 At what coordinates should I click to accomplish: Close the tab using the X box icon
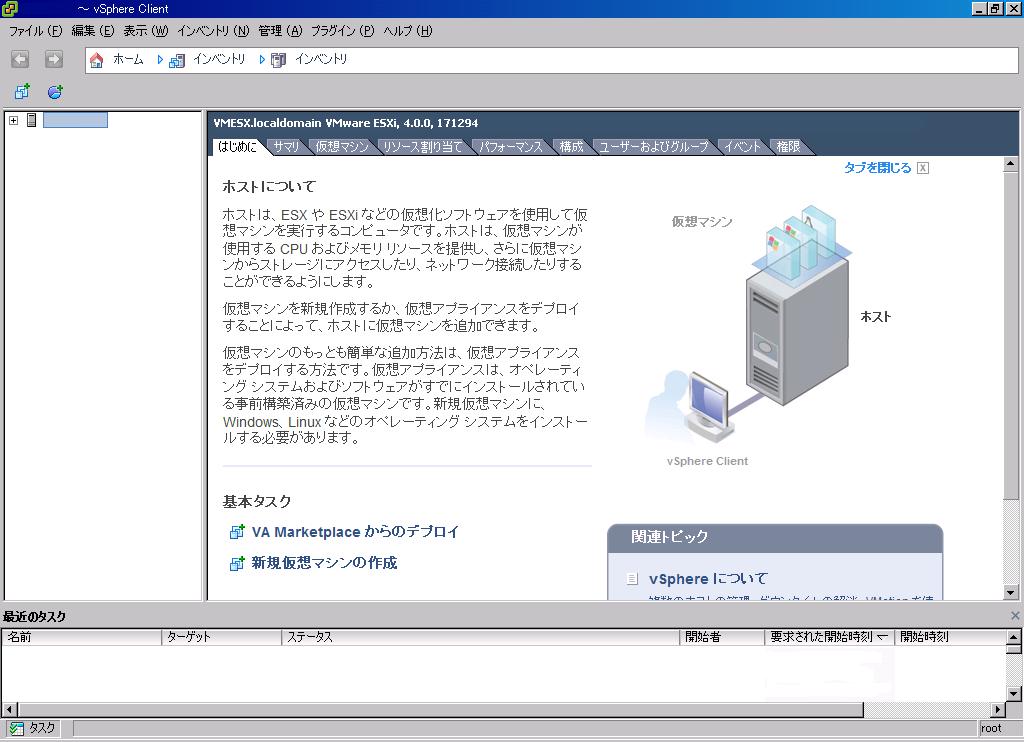923,168
